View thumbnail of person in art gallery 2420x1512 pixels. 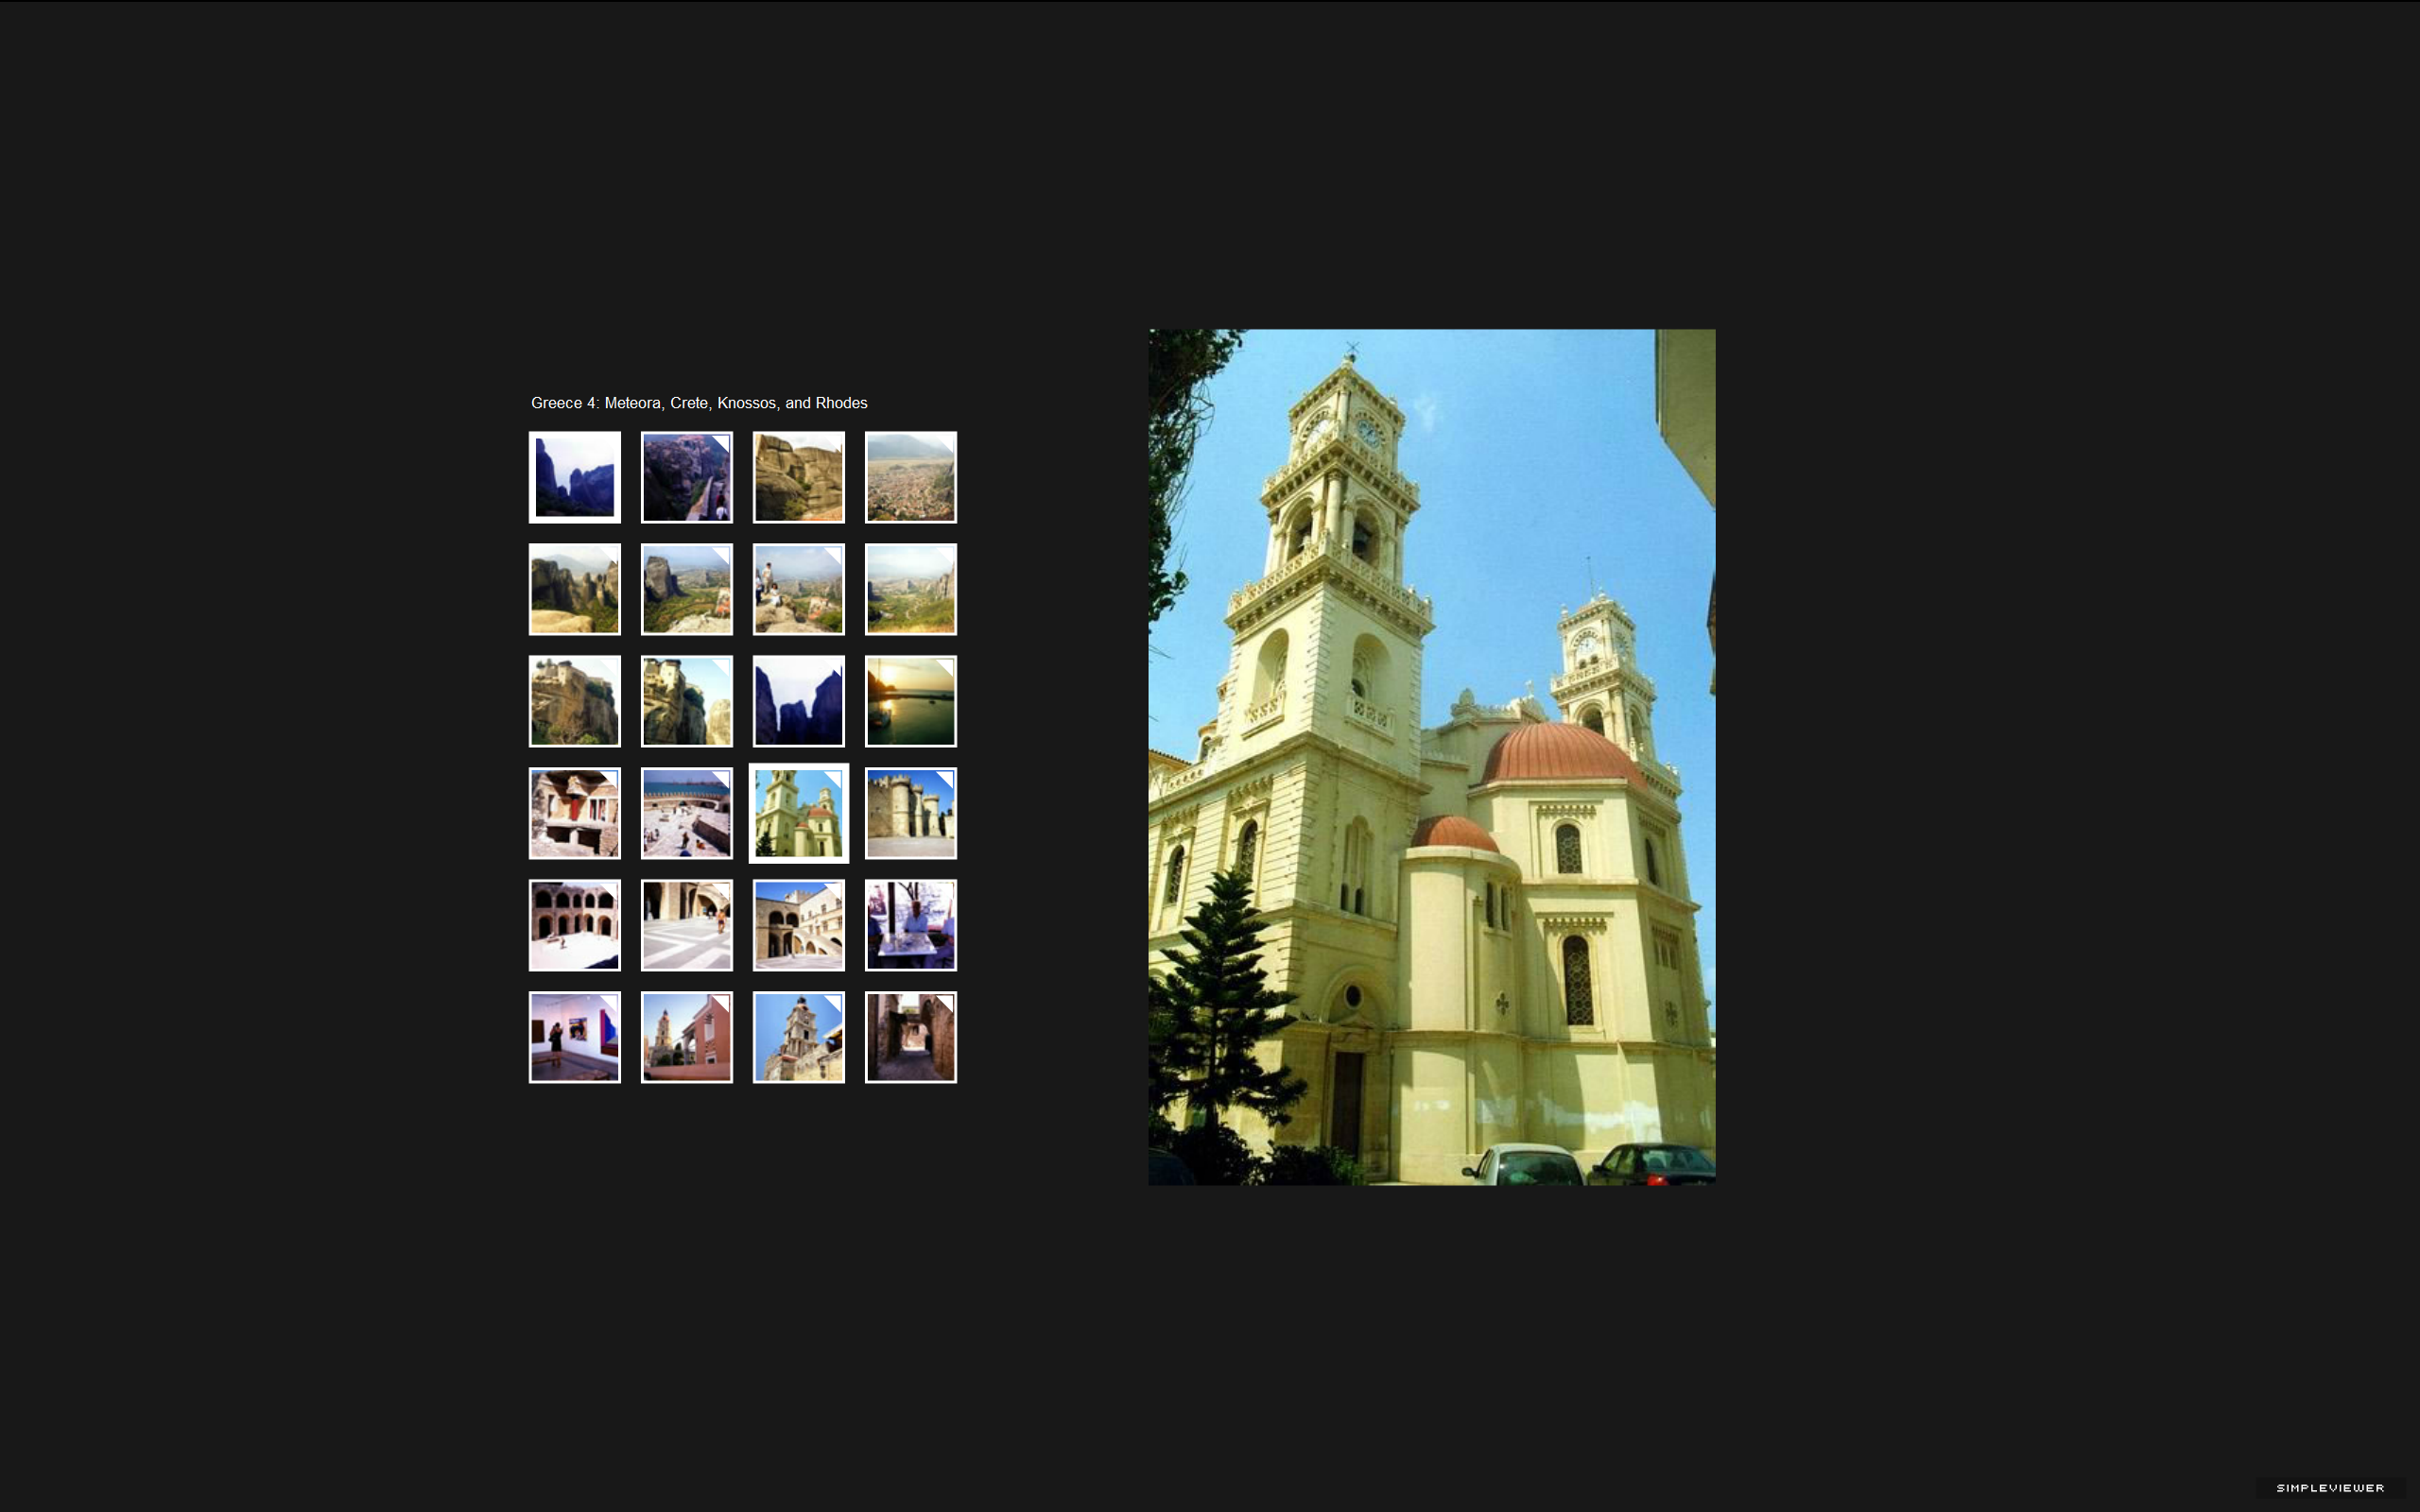[x=575, y=1037]
